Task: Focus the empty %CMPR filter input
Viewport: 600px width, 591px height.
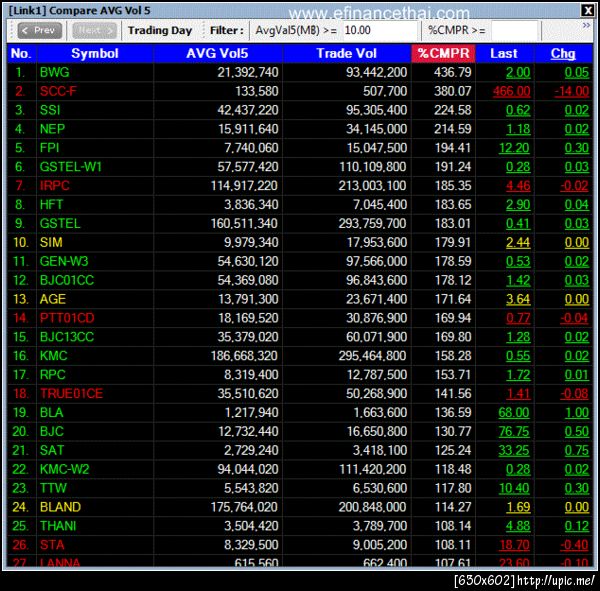Action: tap(515, 30)
